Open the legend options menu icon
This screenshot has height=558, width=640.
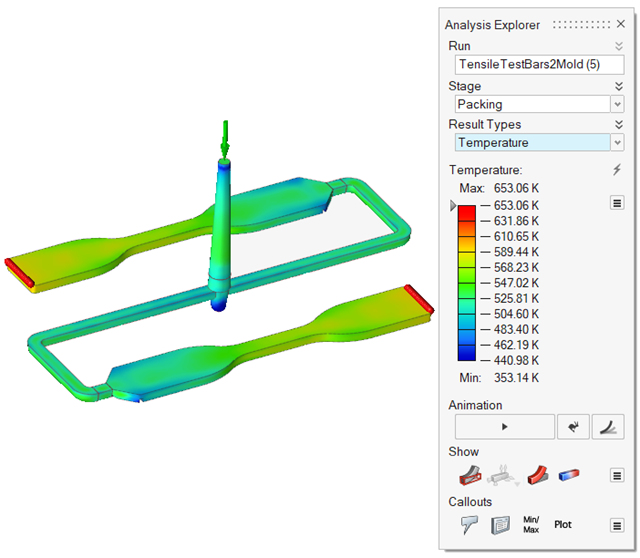coord(617,203)
